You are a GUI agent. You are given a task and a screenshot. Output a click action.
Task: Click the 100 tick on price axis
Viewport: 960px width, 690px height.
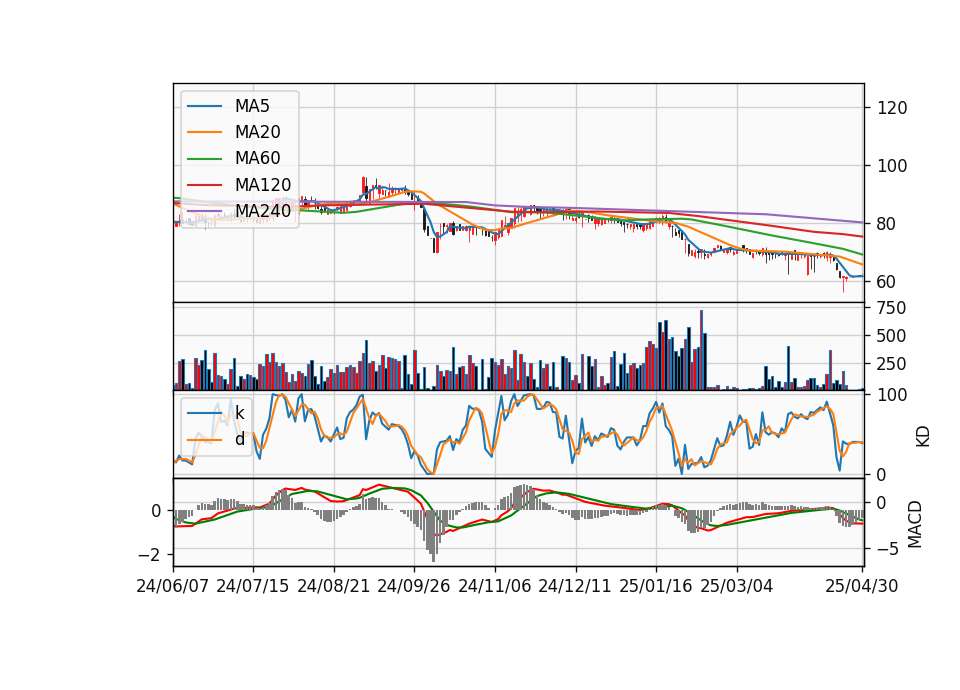(892, 166)
